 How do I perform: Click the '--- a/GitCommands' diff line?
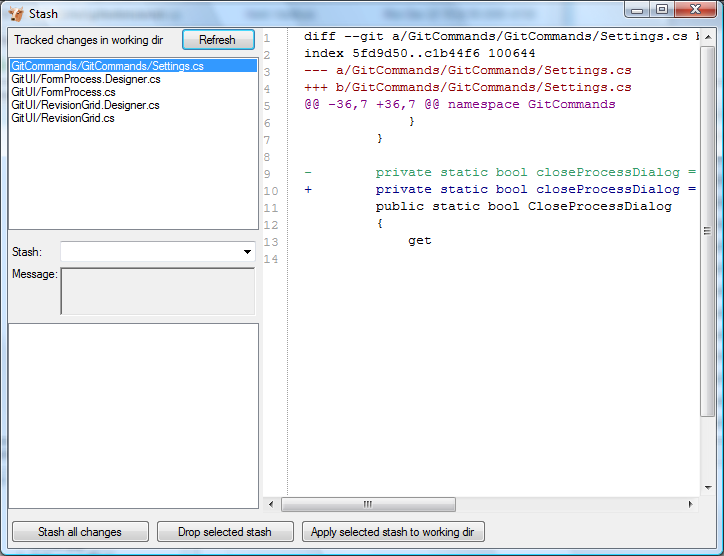pos(467,71)
